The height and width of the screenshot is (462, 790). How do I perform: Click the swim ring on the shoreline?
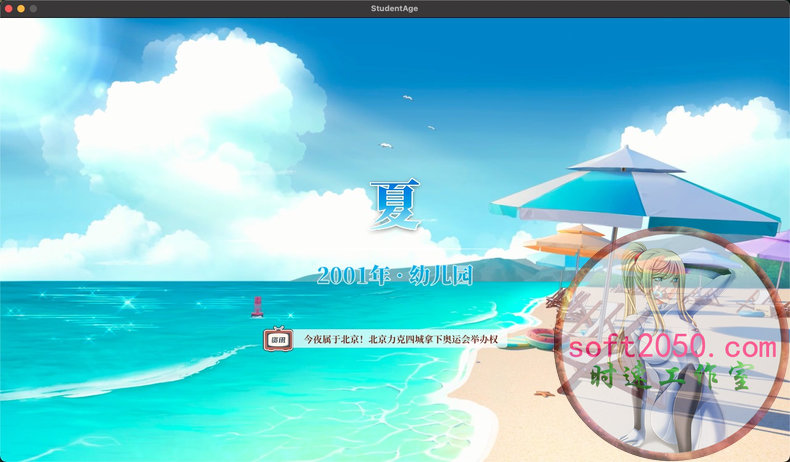click(541, 336)
